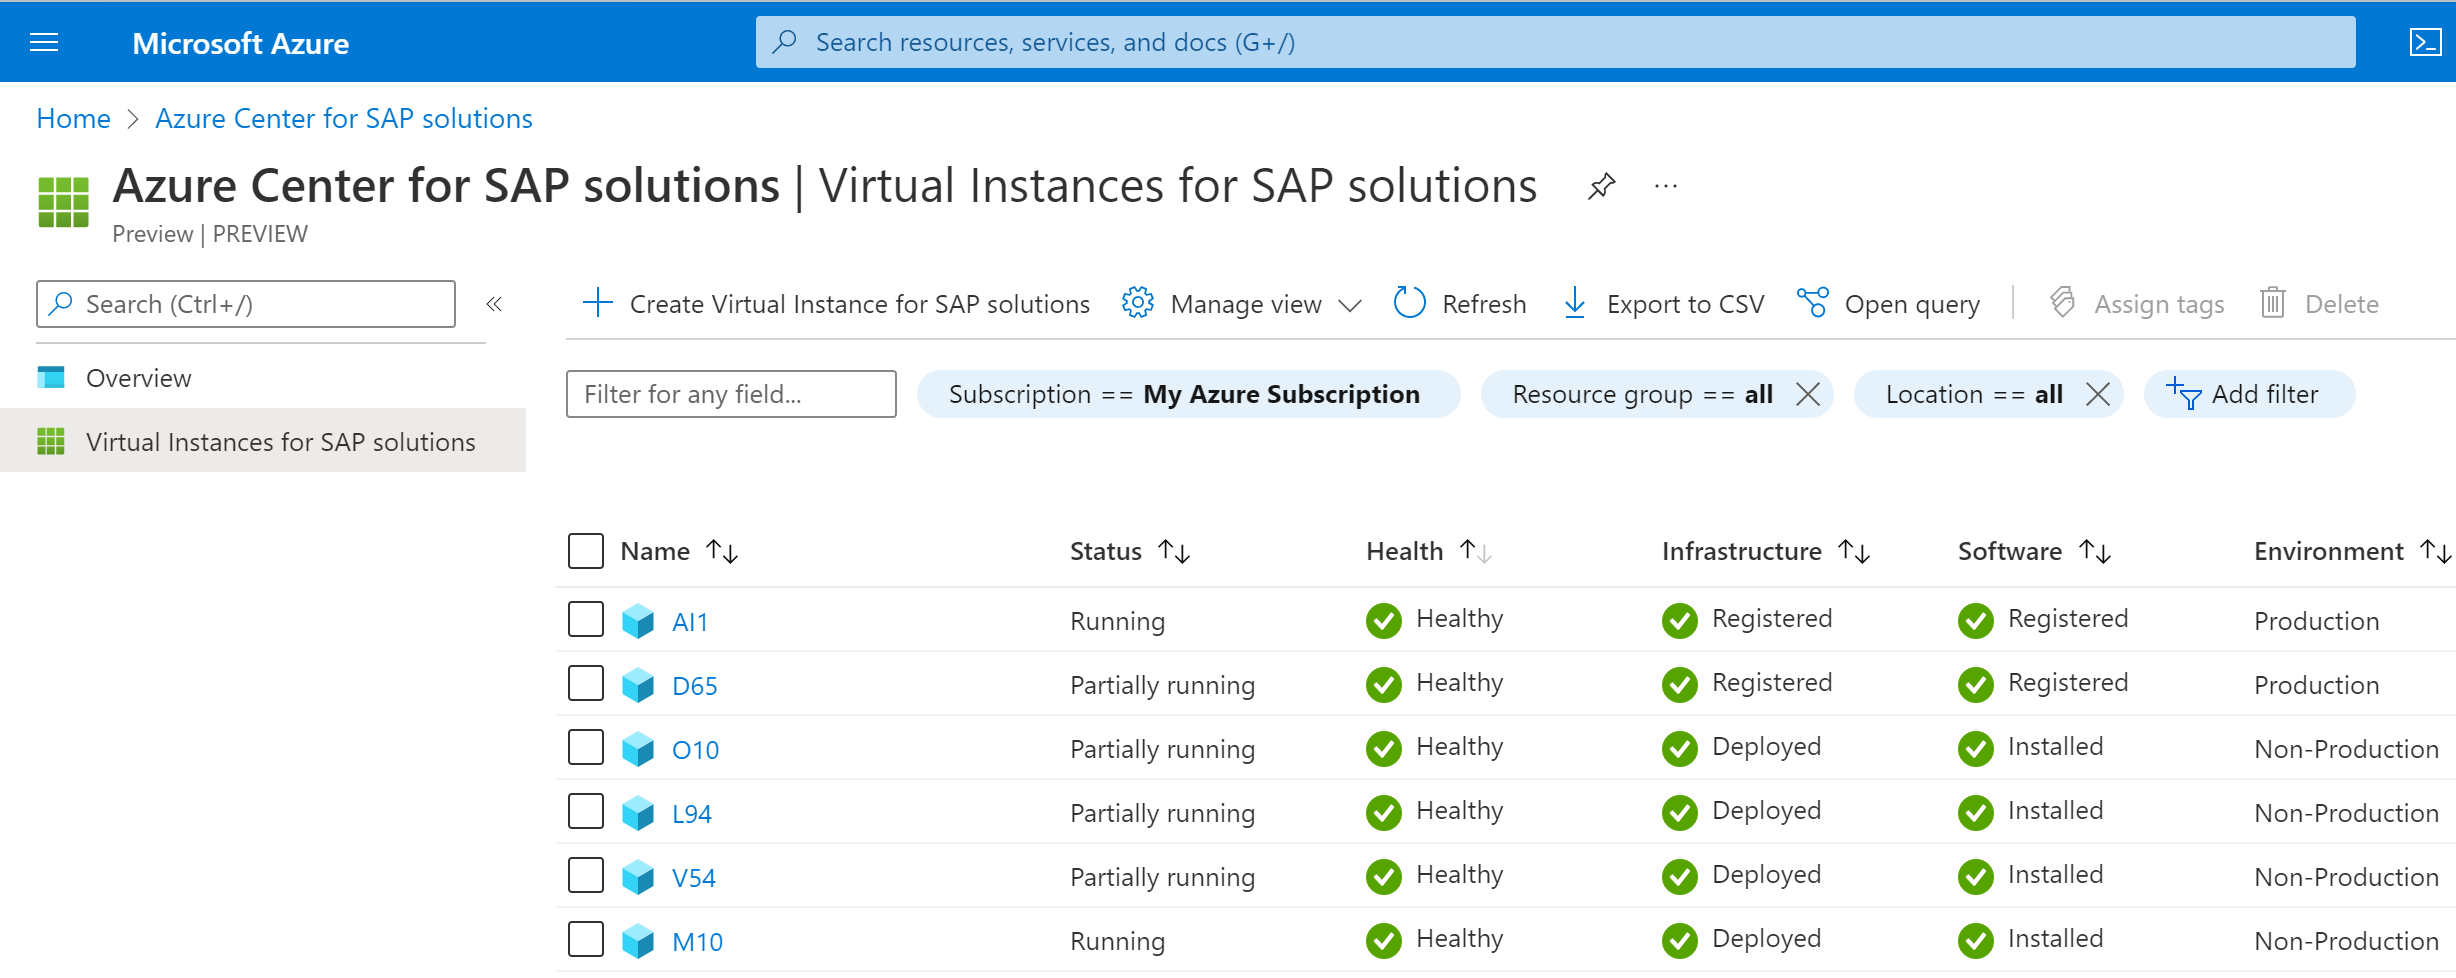Select Virtual Instances for SAP solutions menu item

[280, 442]
